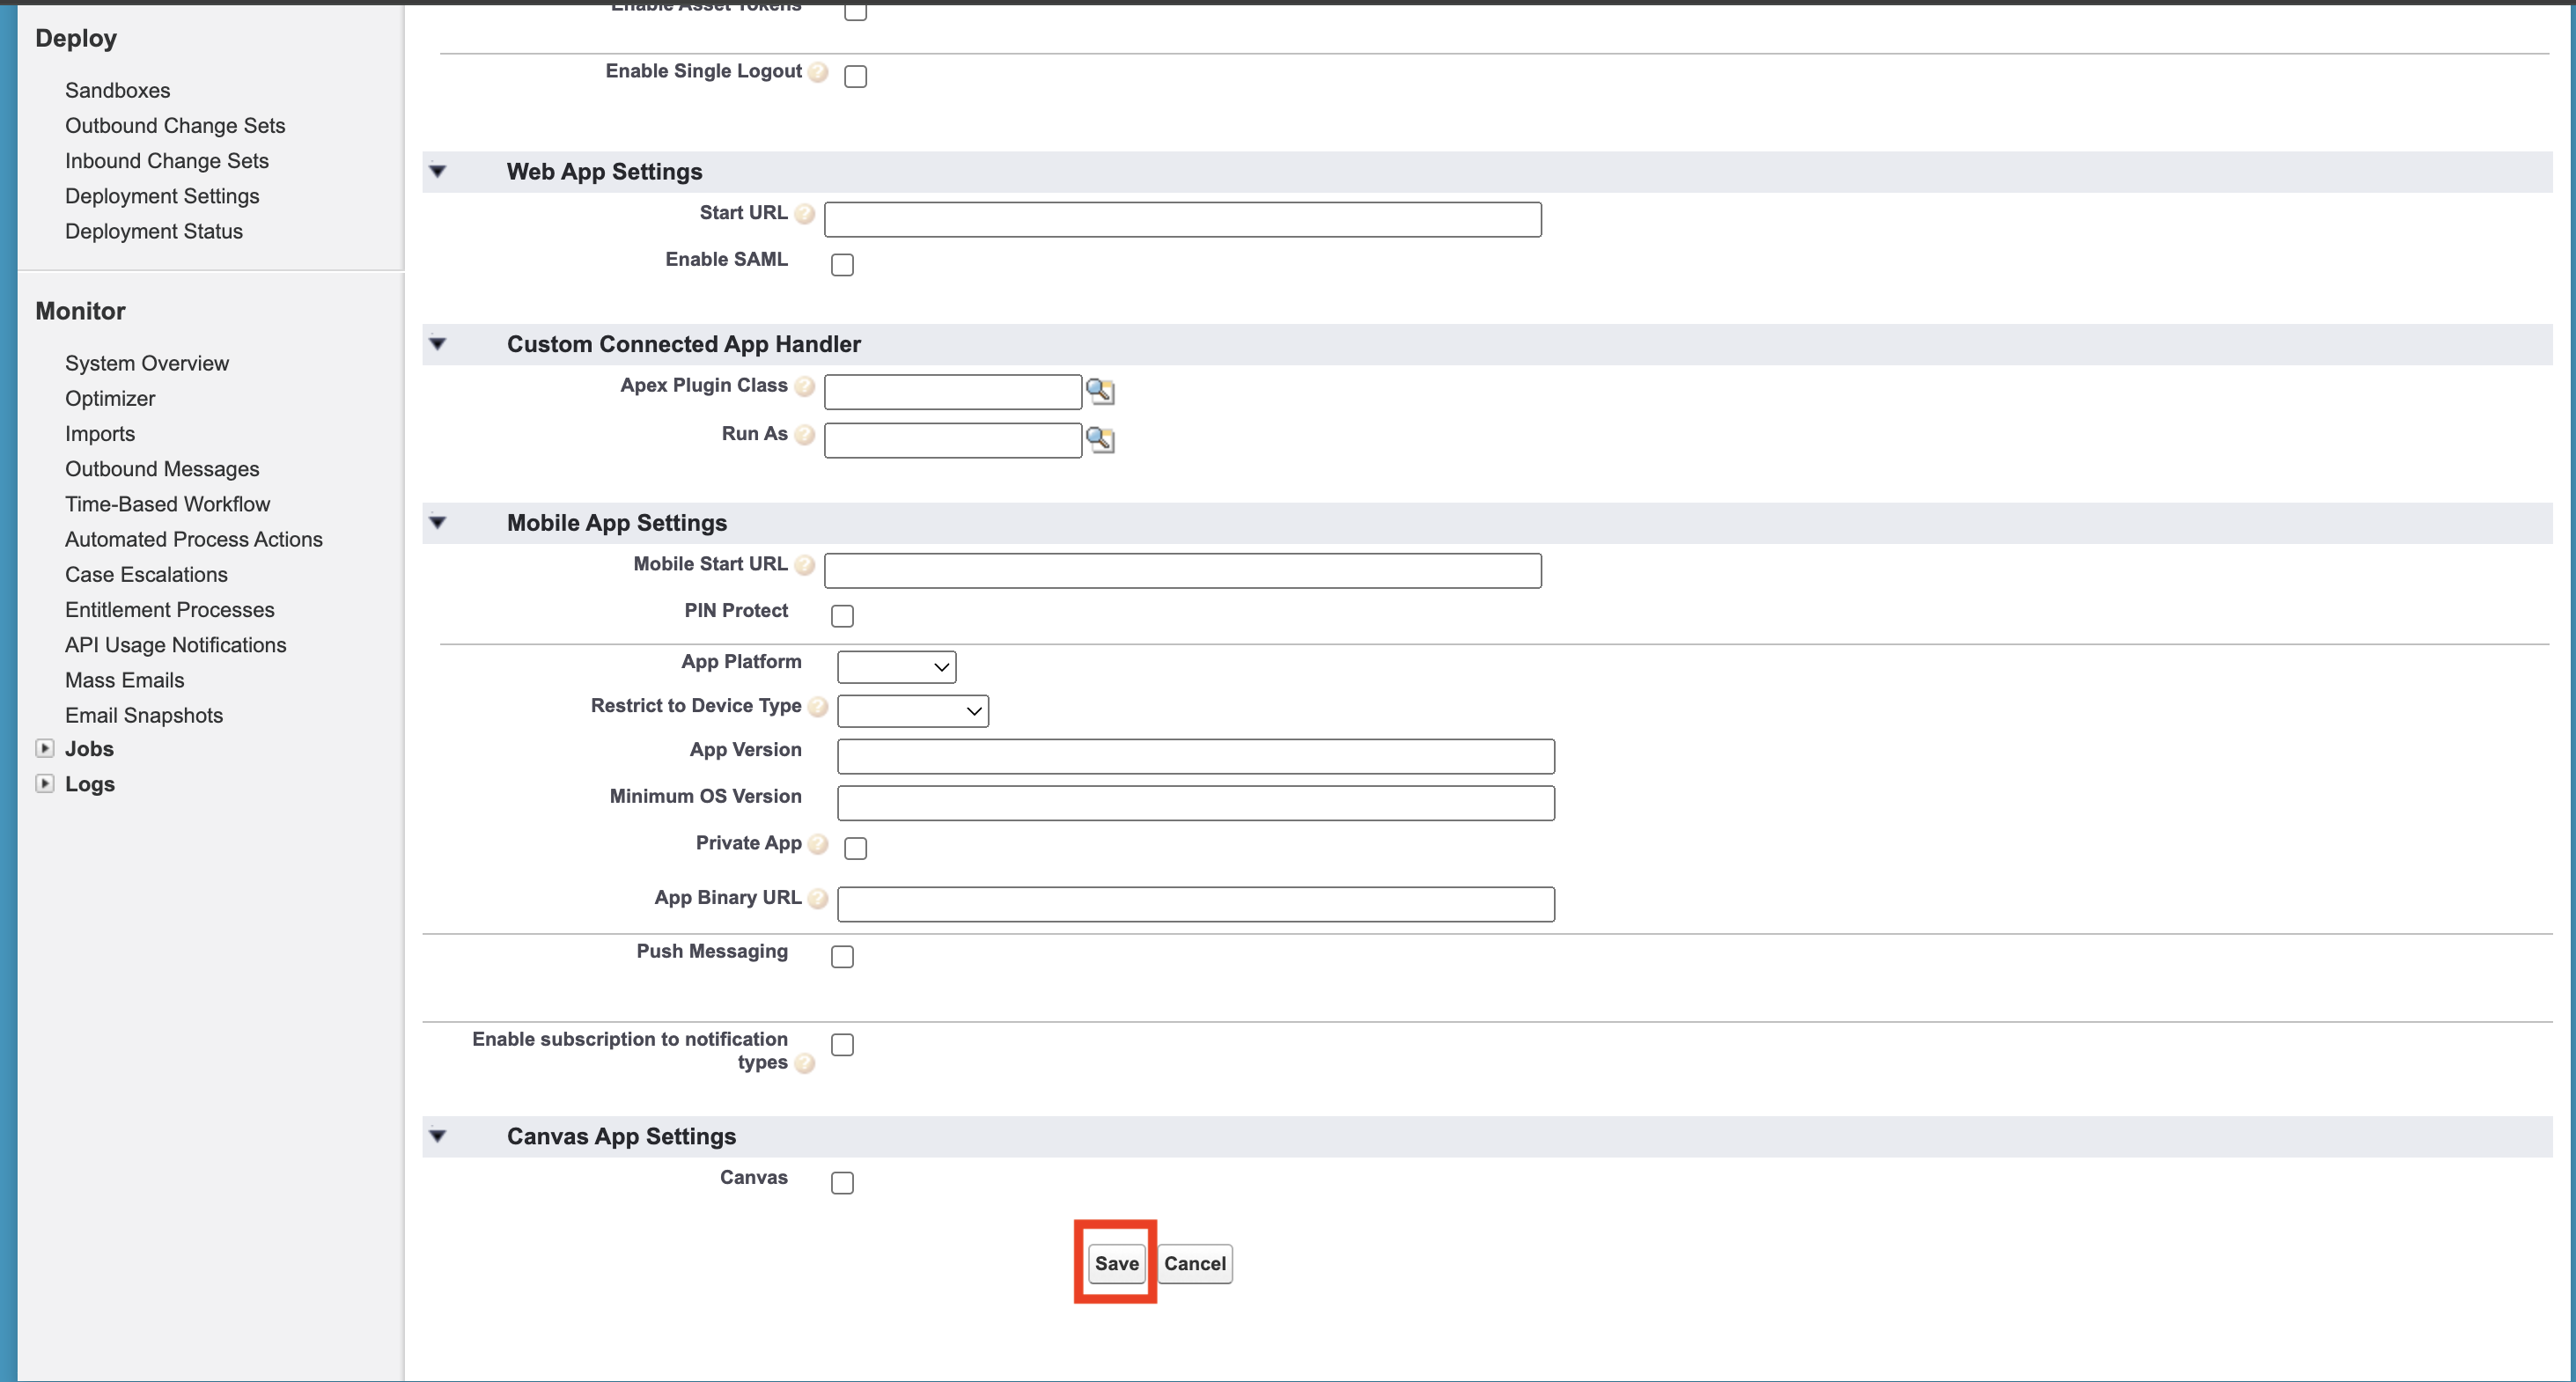Expand the Jobs tree node
The width and height of the screenshot is (2576, 1382).
point(45,748)
